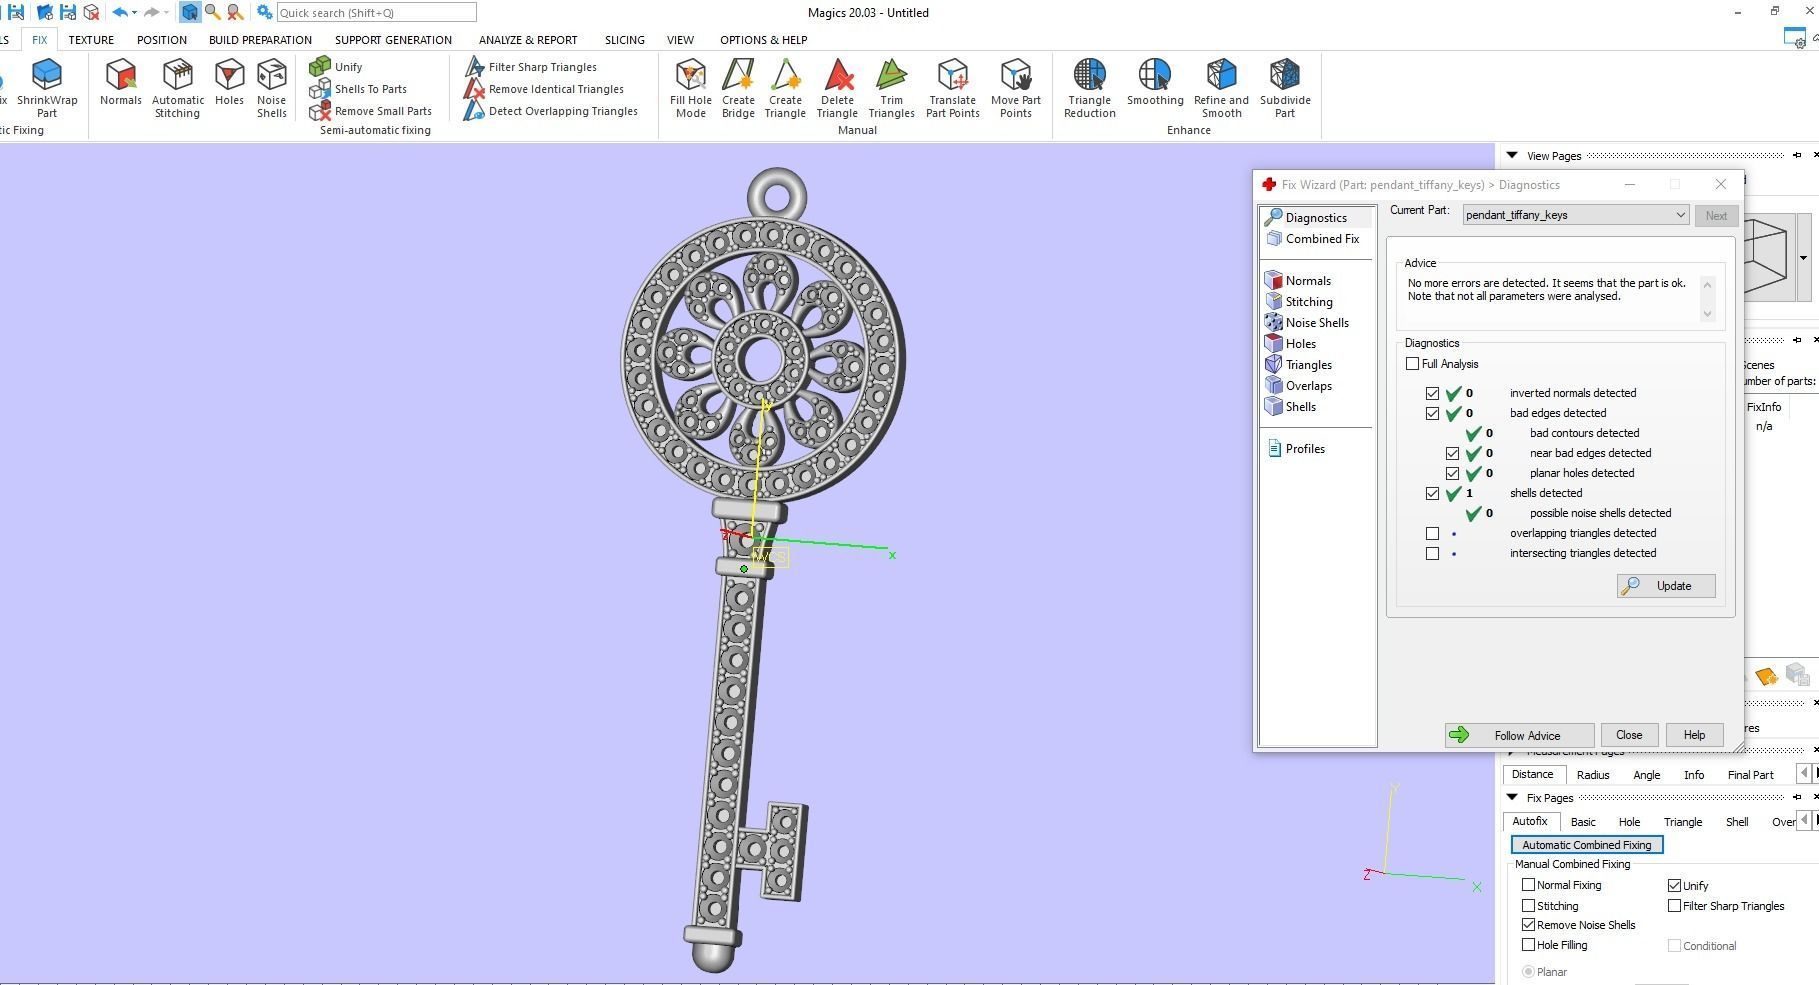Click the undo arrow in quick toolbar
The height and width of the screenshot is (985, 1819).
point(119,12)
